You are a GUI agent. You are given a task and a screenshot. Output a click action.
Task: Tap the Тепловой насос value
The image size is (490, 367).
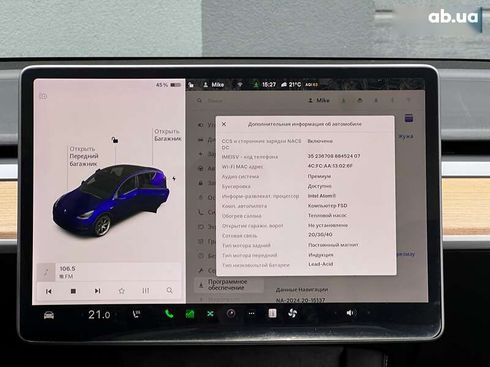point(327,215)
